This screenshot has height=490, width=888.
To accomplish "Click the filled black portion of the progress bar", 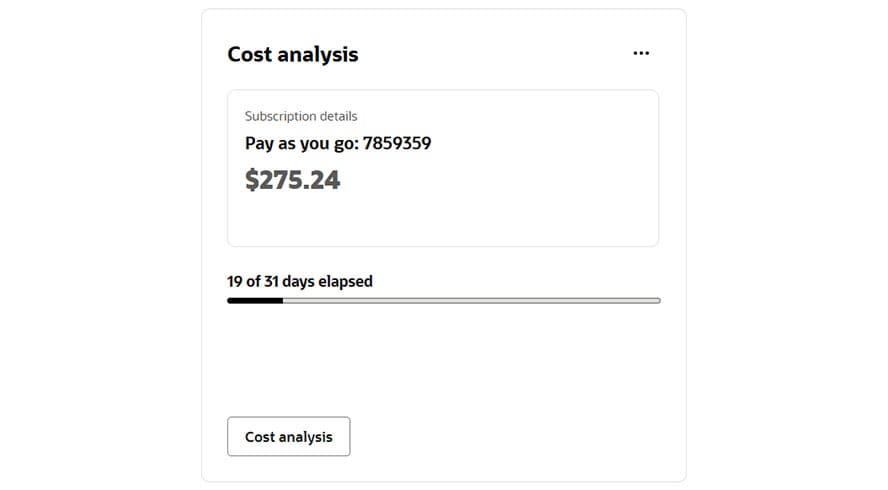I will 255,300.
